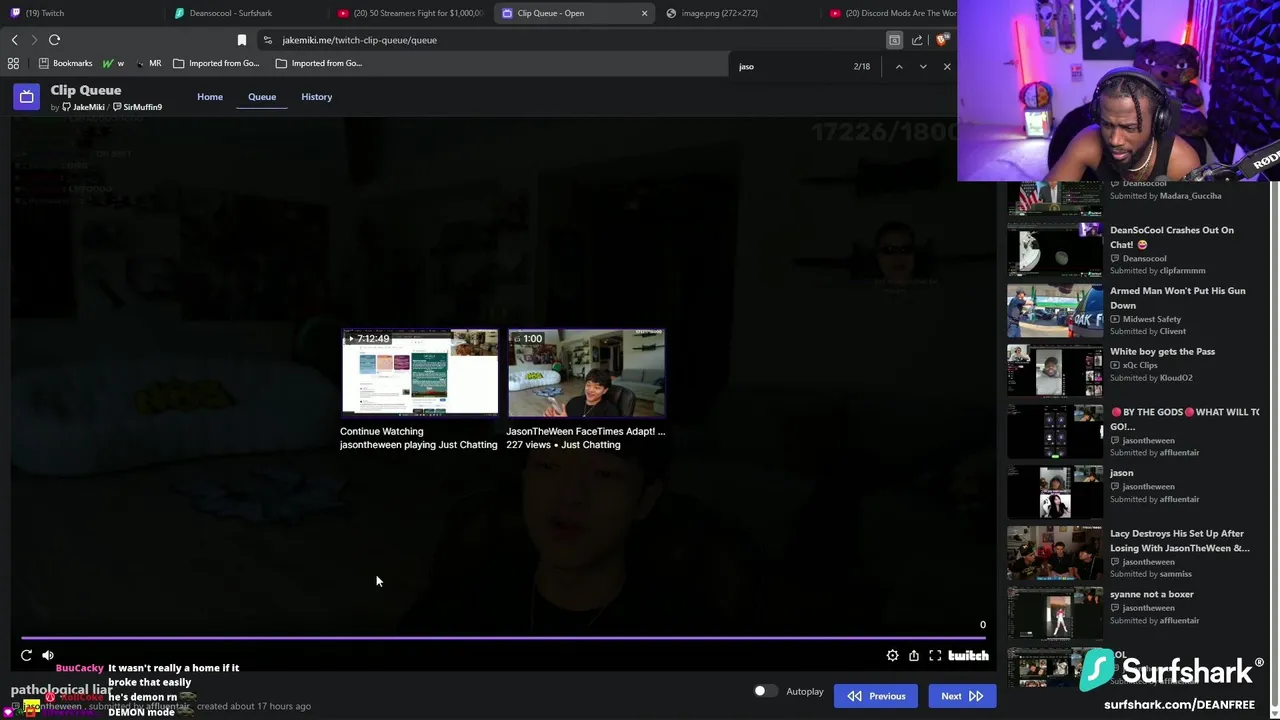1280x720 pixels.
Task: Open the SirMuffin9 author link
Action: [137, 107]
